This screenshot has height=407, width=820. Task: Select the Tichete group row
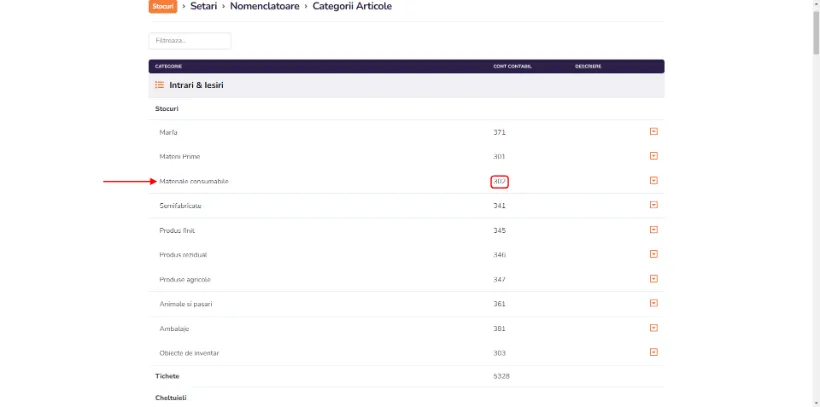[406, 376]
